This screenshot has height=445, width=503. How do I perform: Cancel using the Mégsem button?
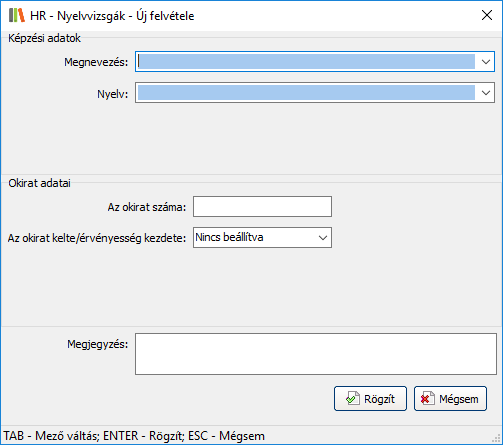450,399
